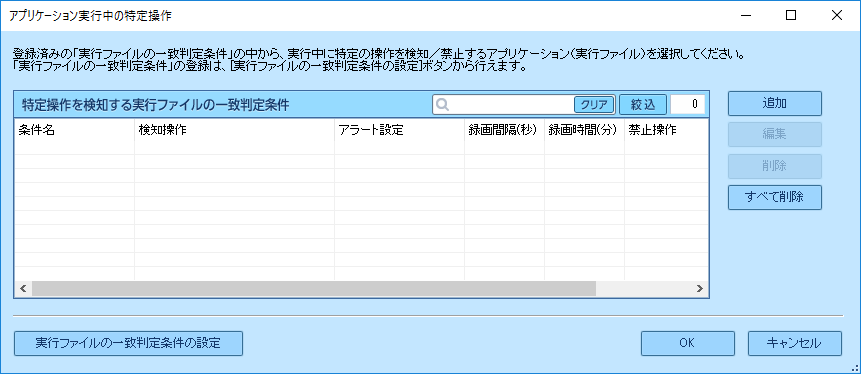Click the 追加 (Add) button
The image size is (861, 374).
pos(775,103)
